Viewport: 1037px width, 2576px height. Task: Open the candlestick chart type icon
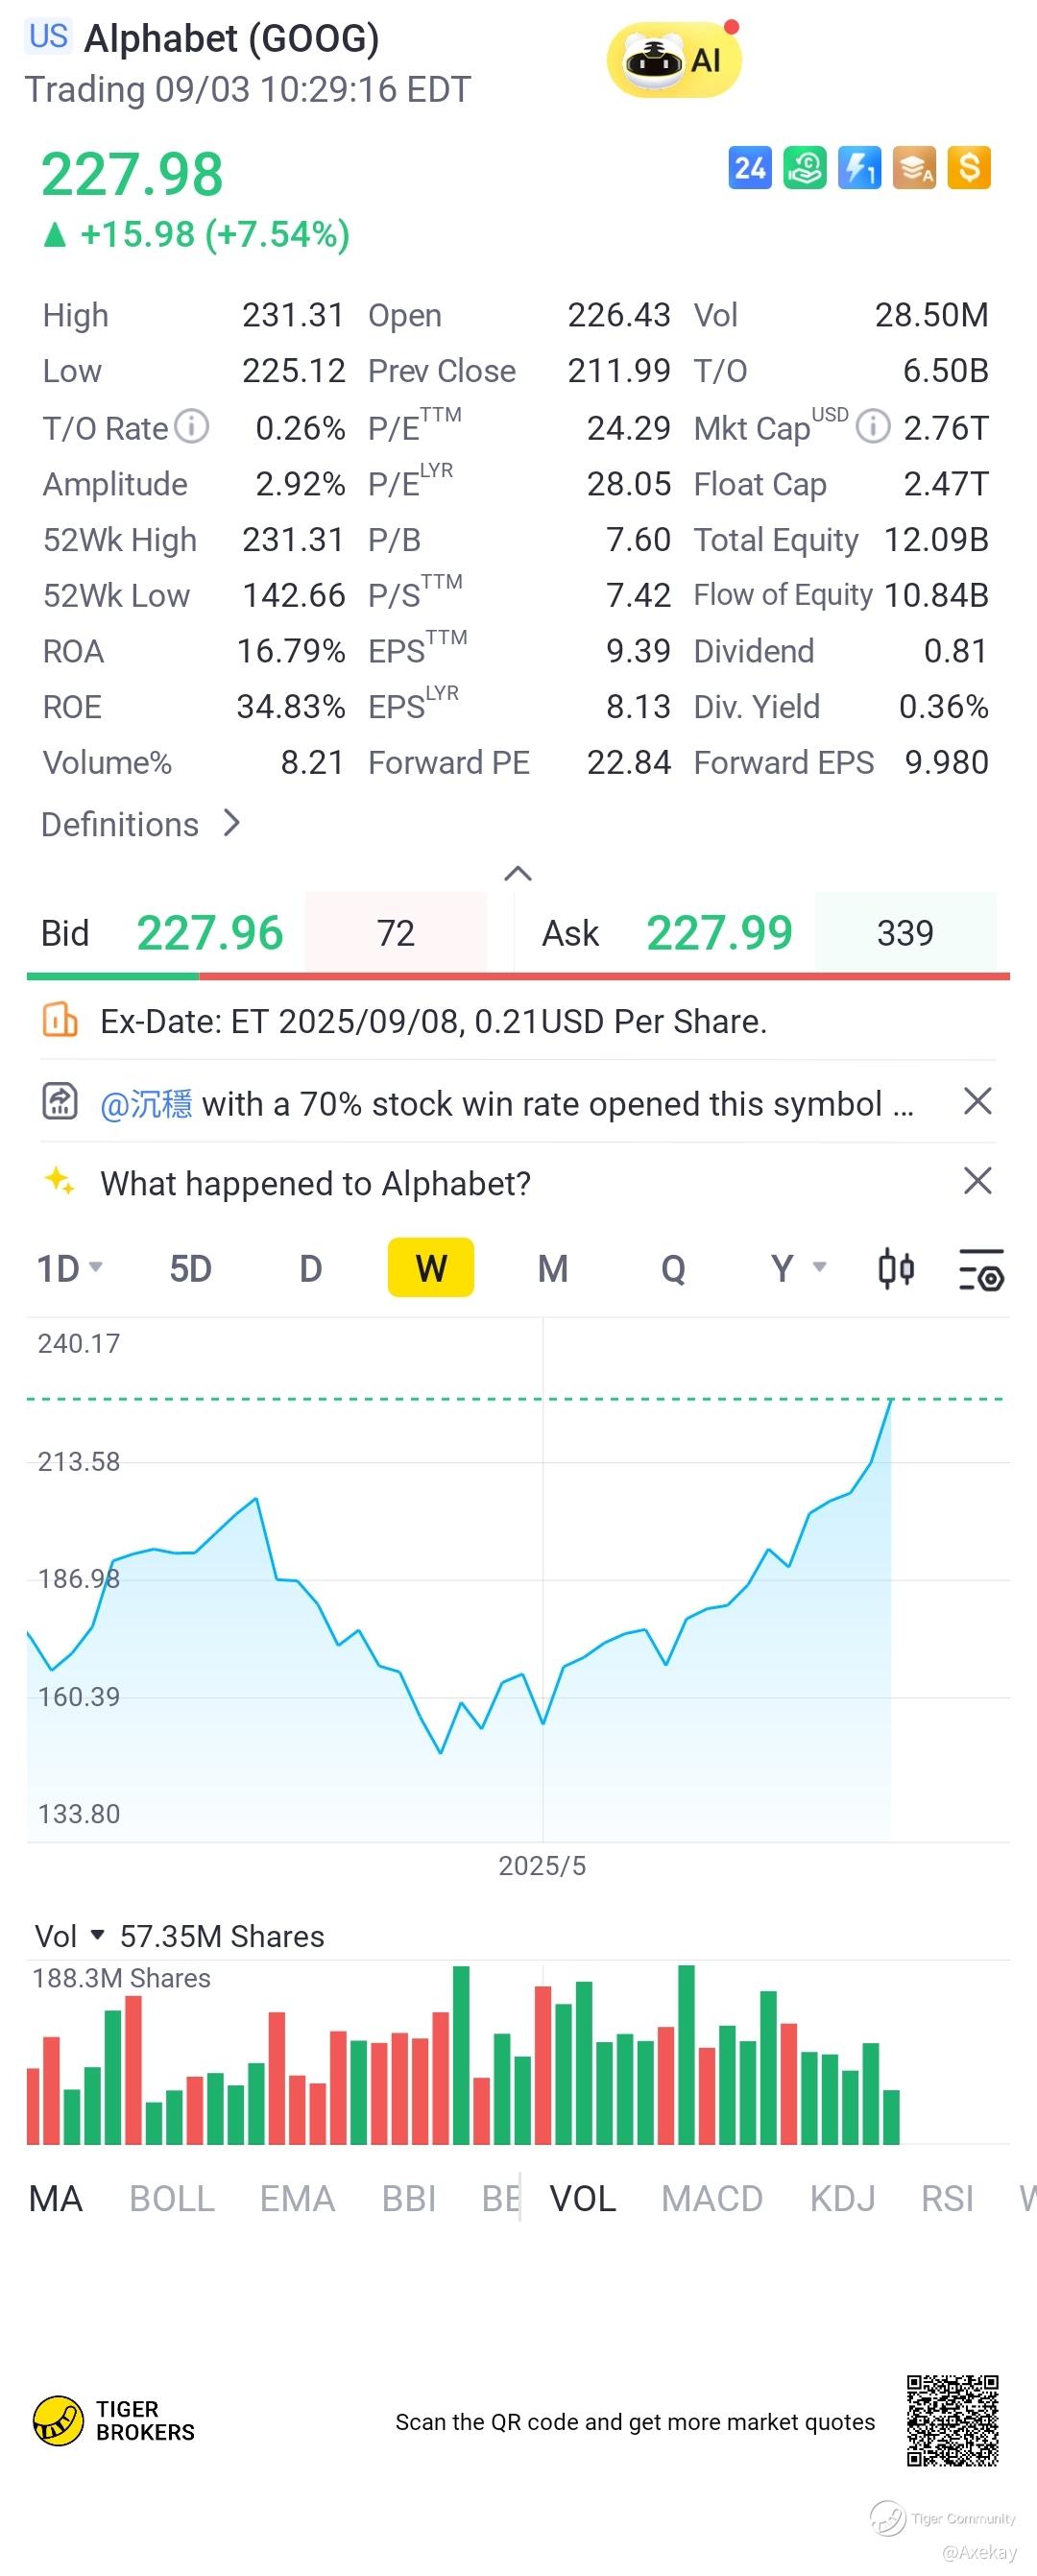click(x=896, y=1269)
